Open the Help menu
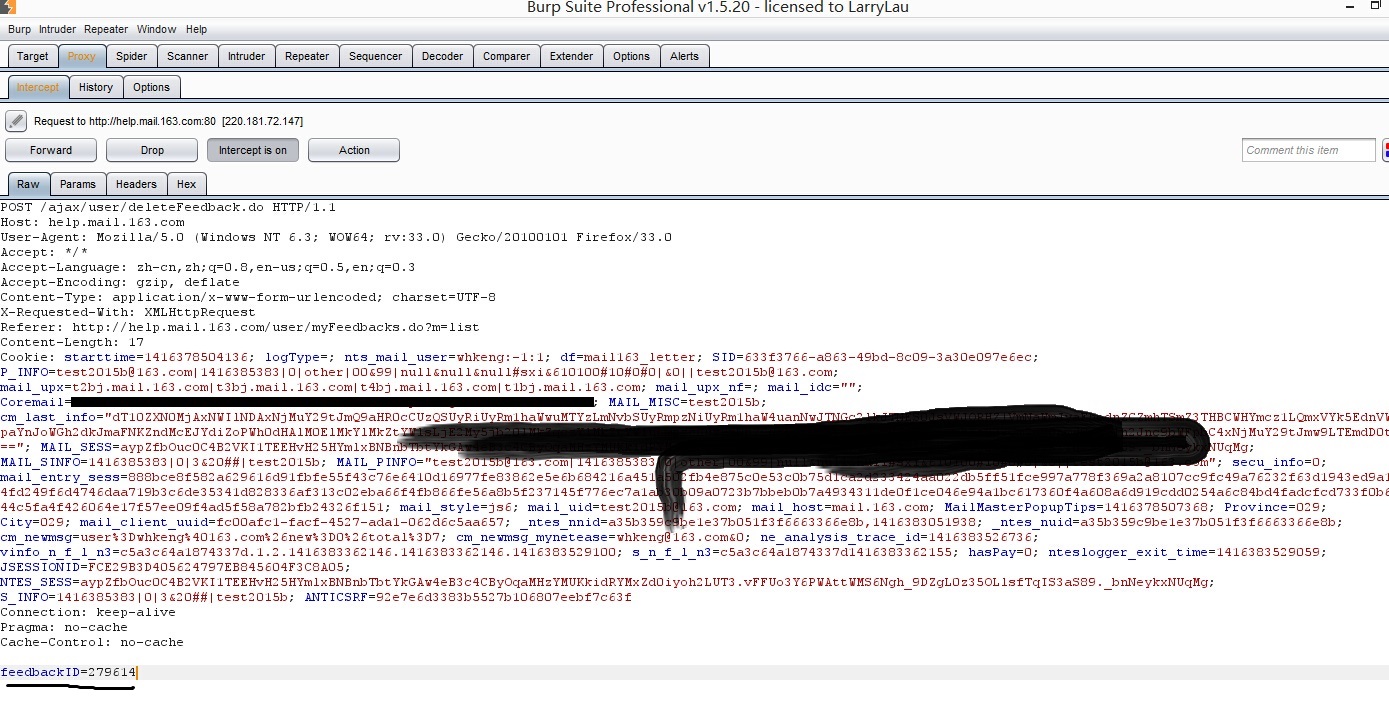 point(196,29)
